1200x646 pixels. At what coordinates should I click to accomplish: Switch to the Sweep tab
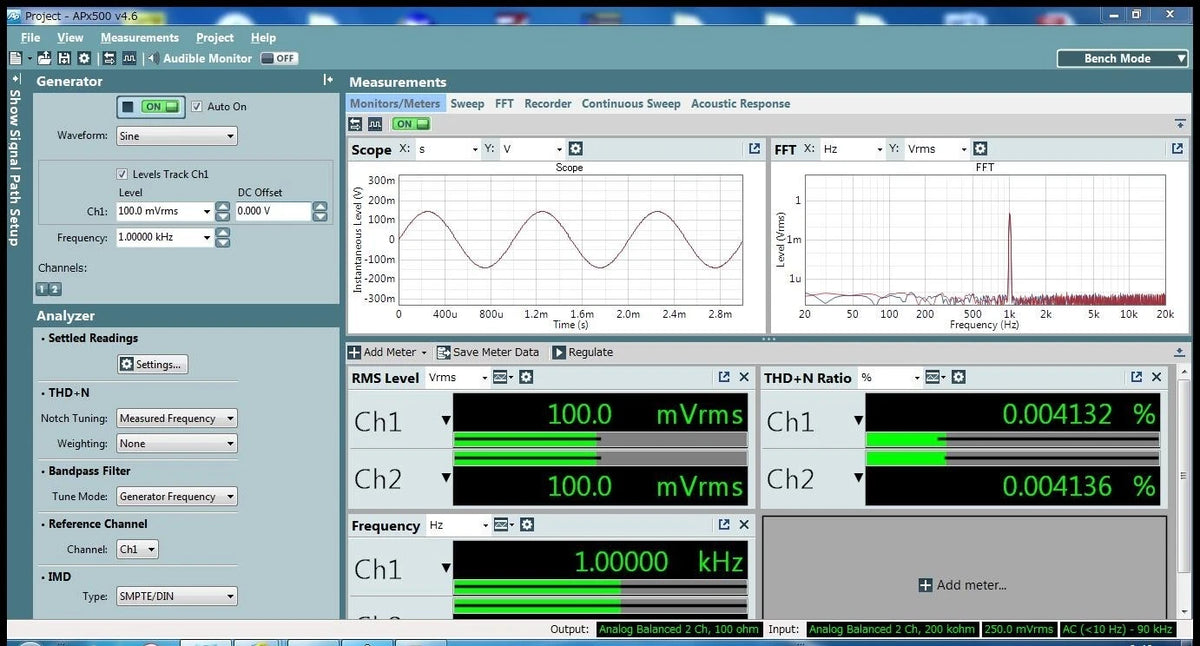[468, 103]
